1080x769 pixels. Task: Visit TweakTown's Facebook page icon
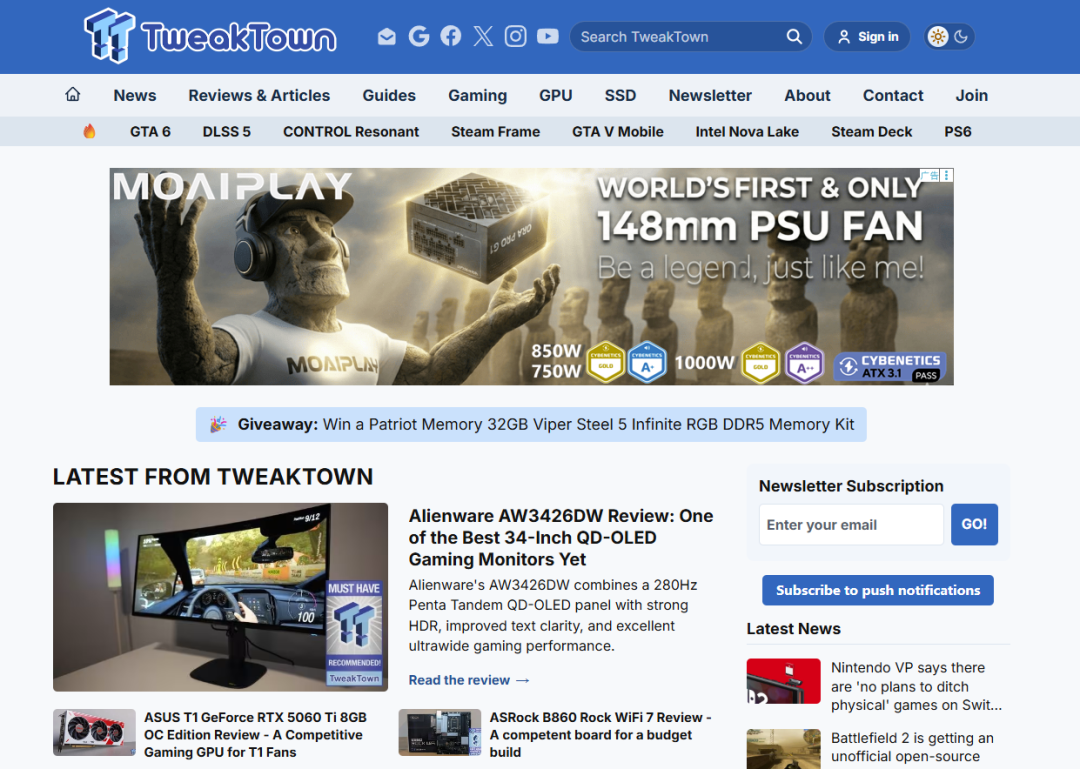(x=451, y=37)
